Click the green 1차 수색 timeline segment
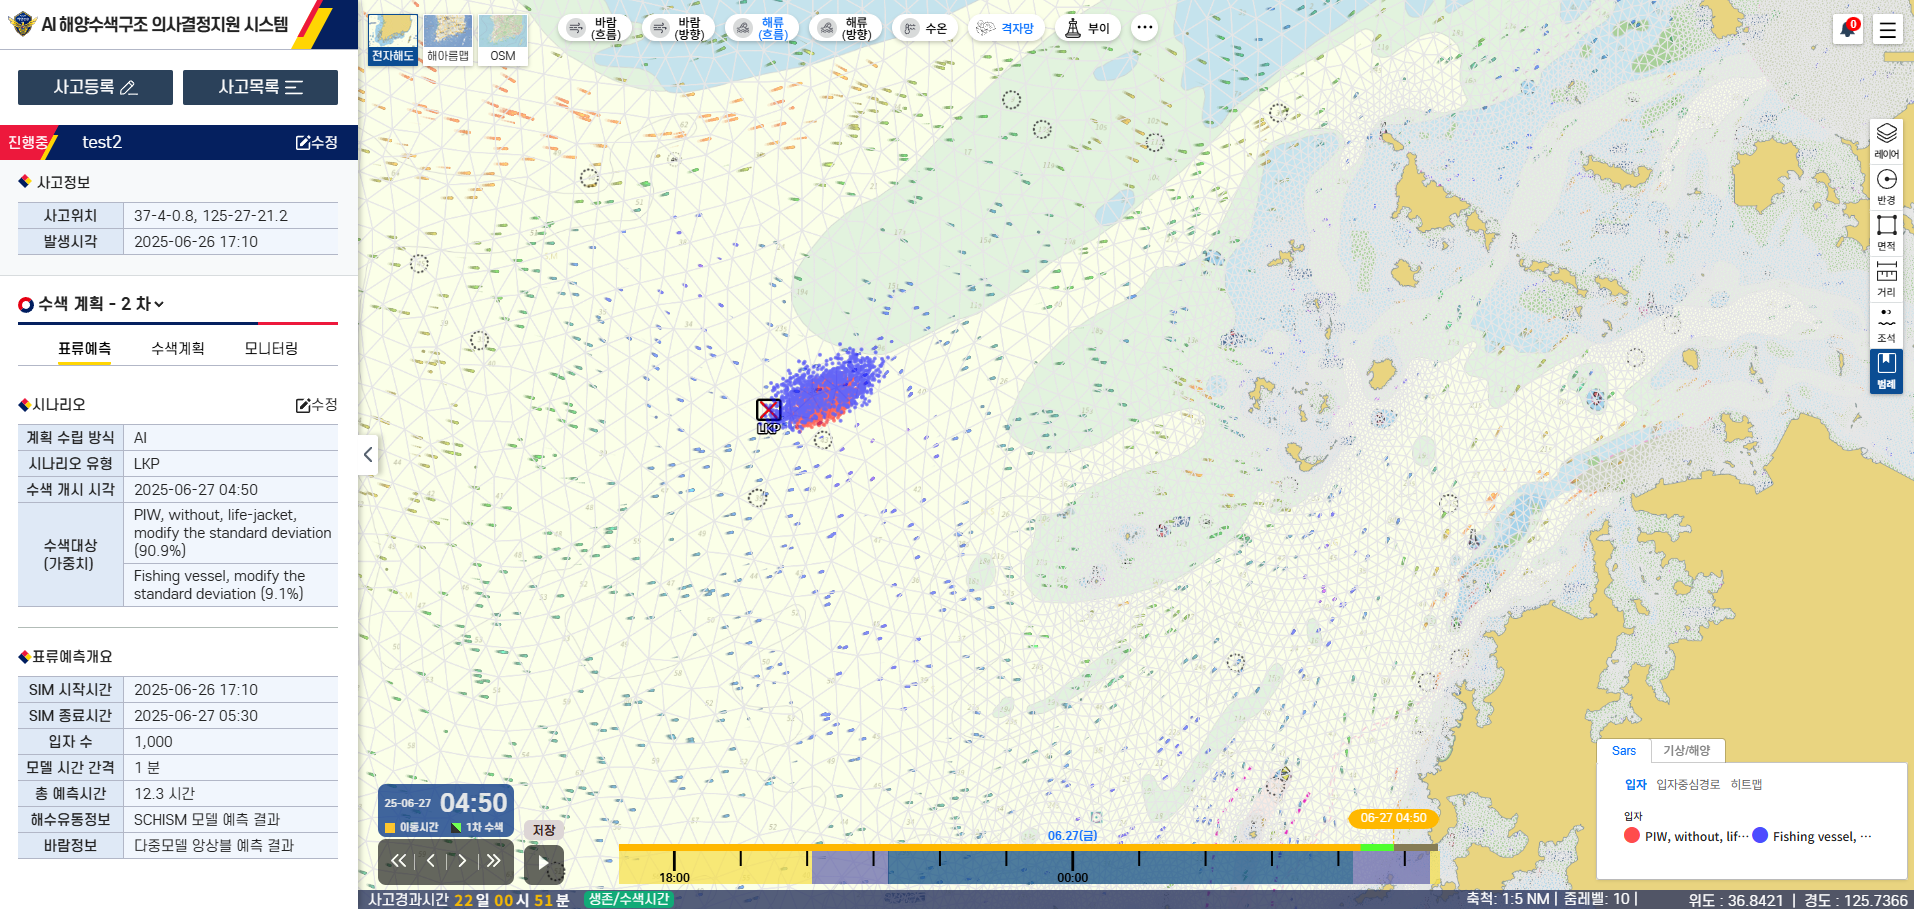Screen dimensions: 1914x909 1376,848
